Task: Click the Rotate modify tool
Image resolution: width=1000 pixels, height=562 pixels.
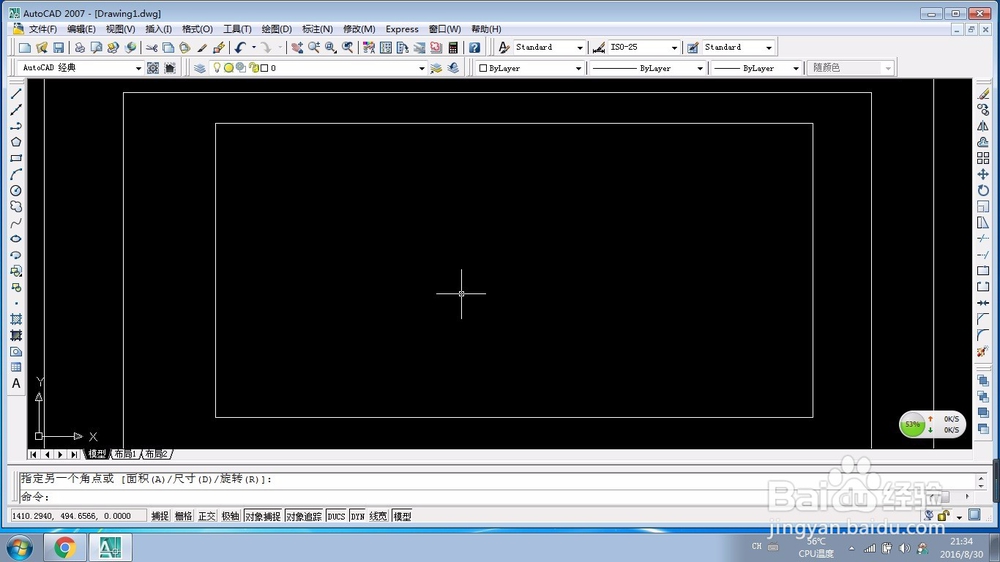Action: (x=983, y=190)
